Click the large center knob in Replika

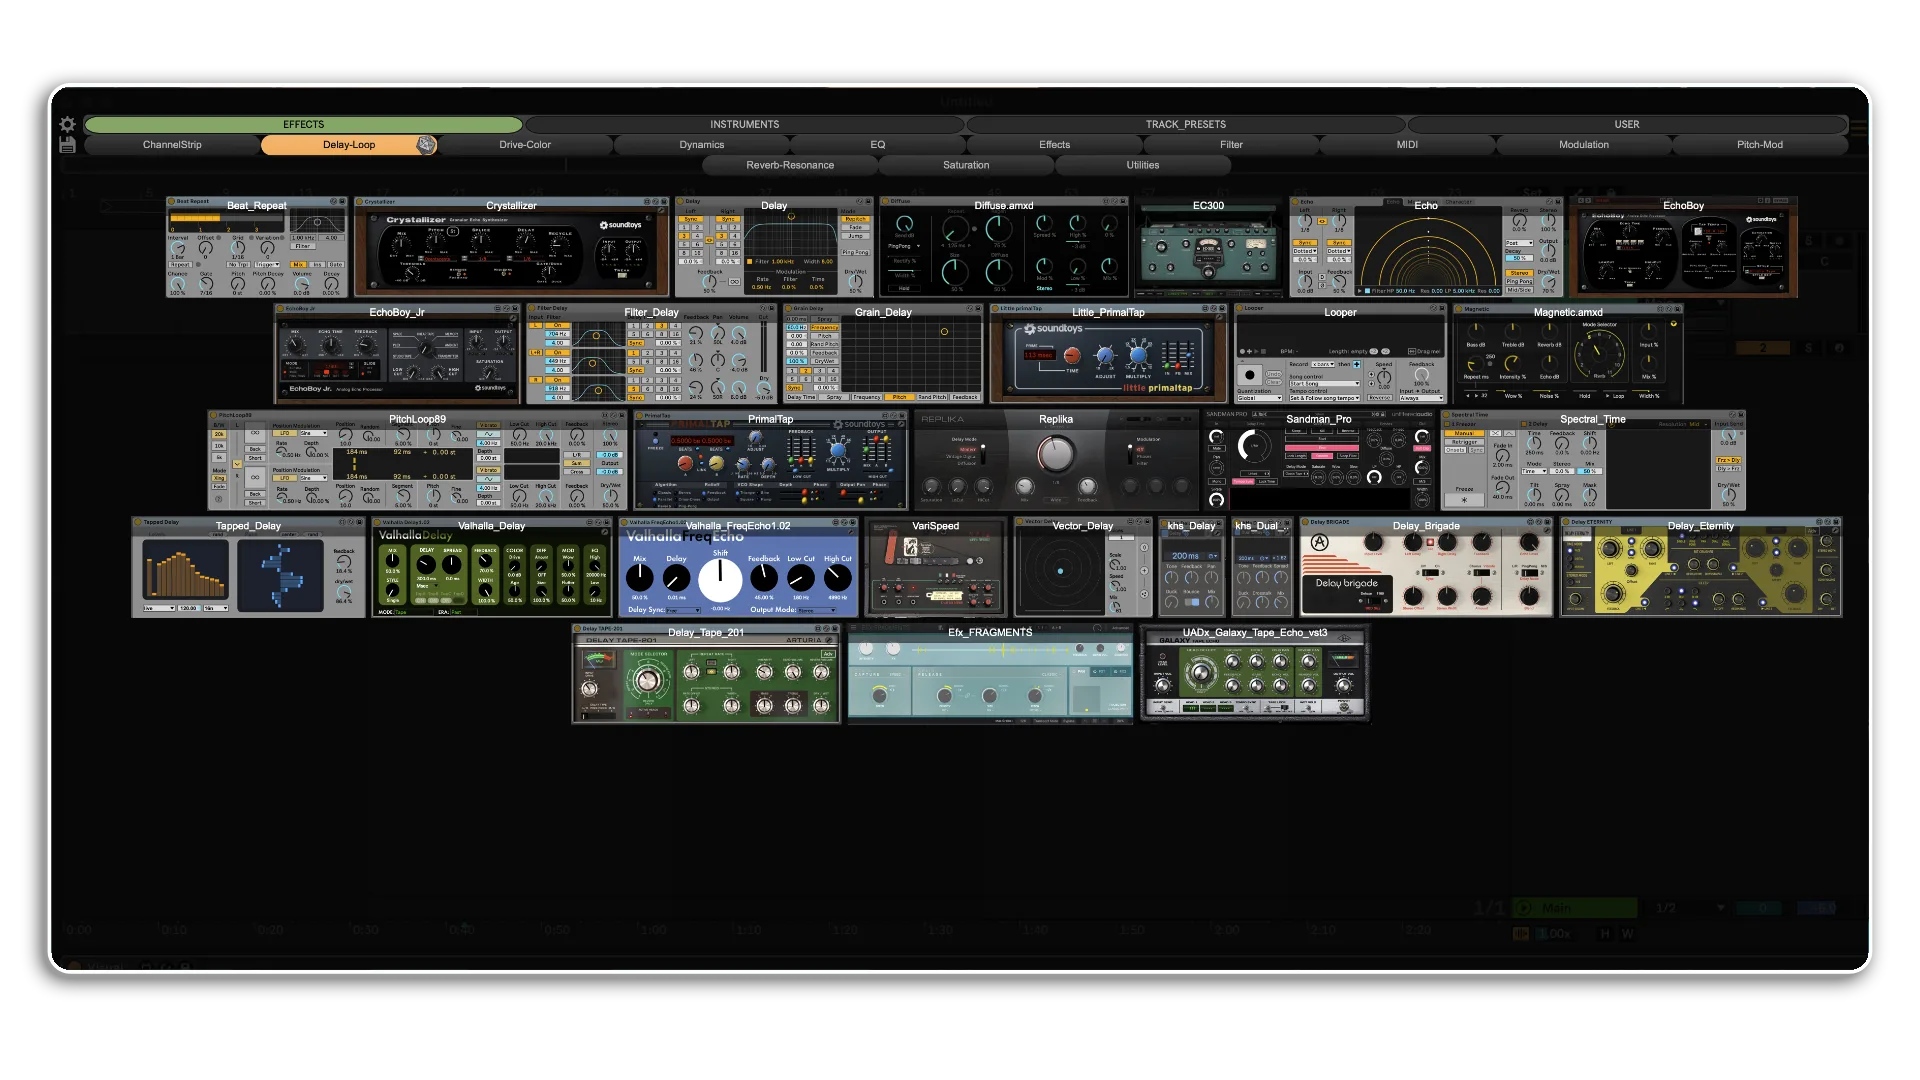pos(1055,454)
